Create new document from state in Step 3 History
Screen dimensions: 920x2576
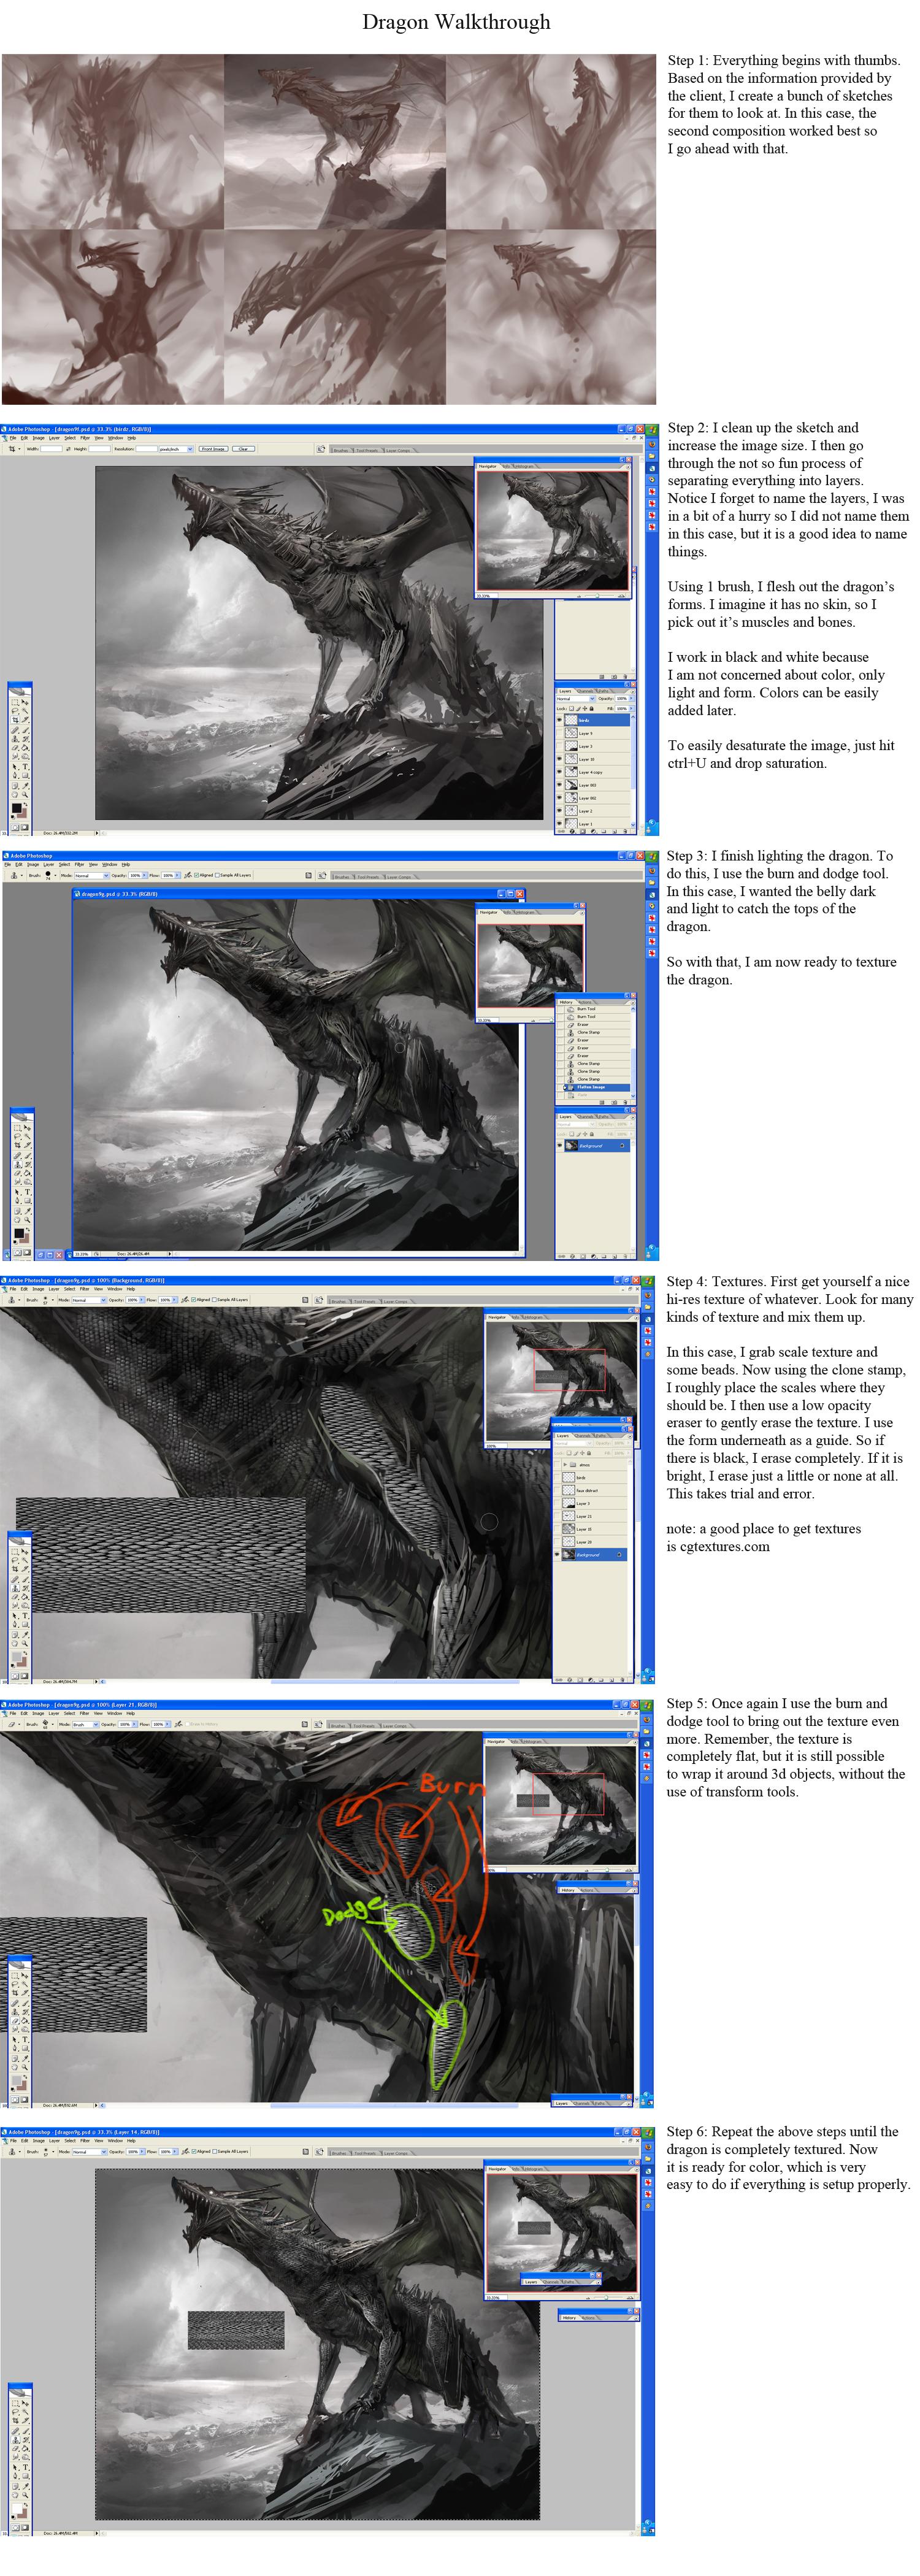pyautogui.click(x=602, y=1102)
